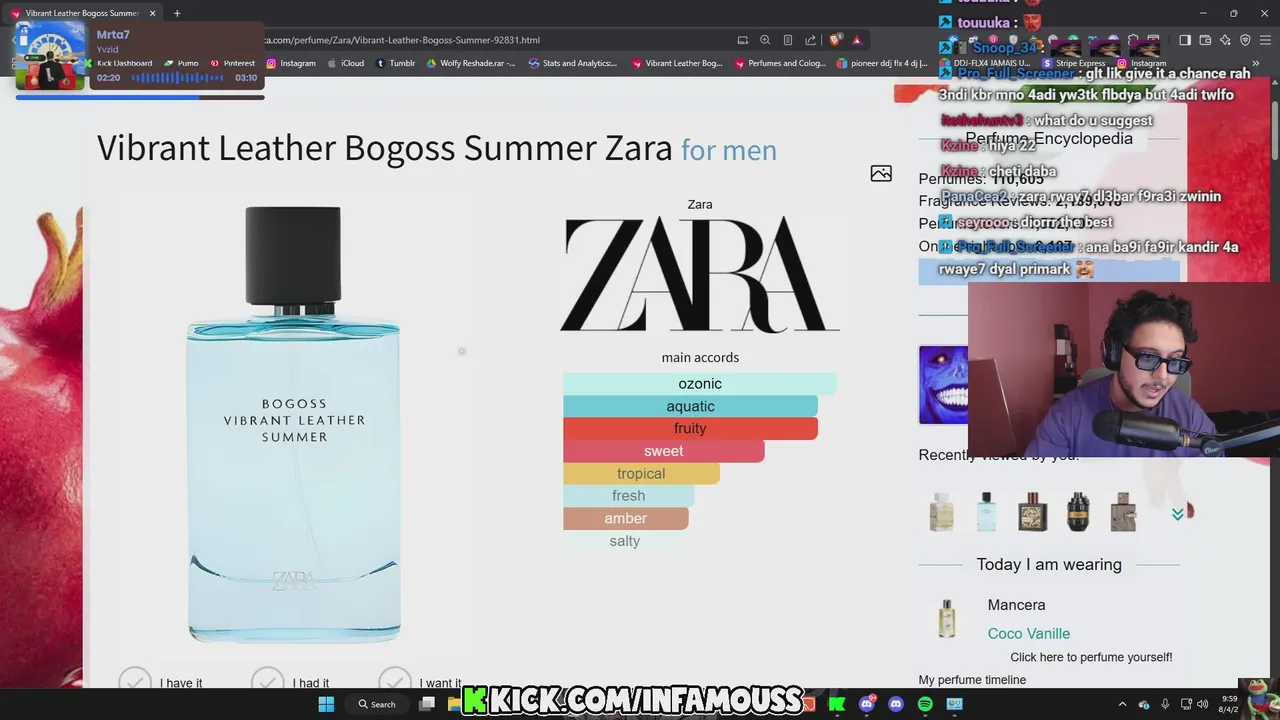Open Task View on the taskbar
Viewport: 1280px width, 720px height.
427,704
